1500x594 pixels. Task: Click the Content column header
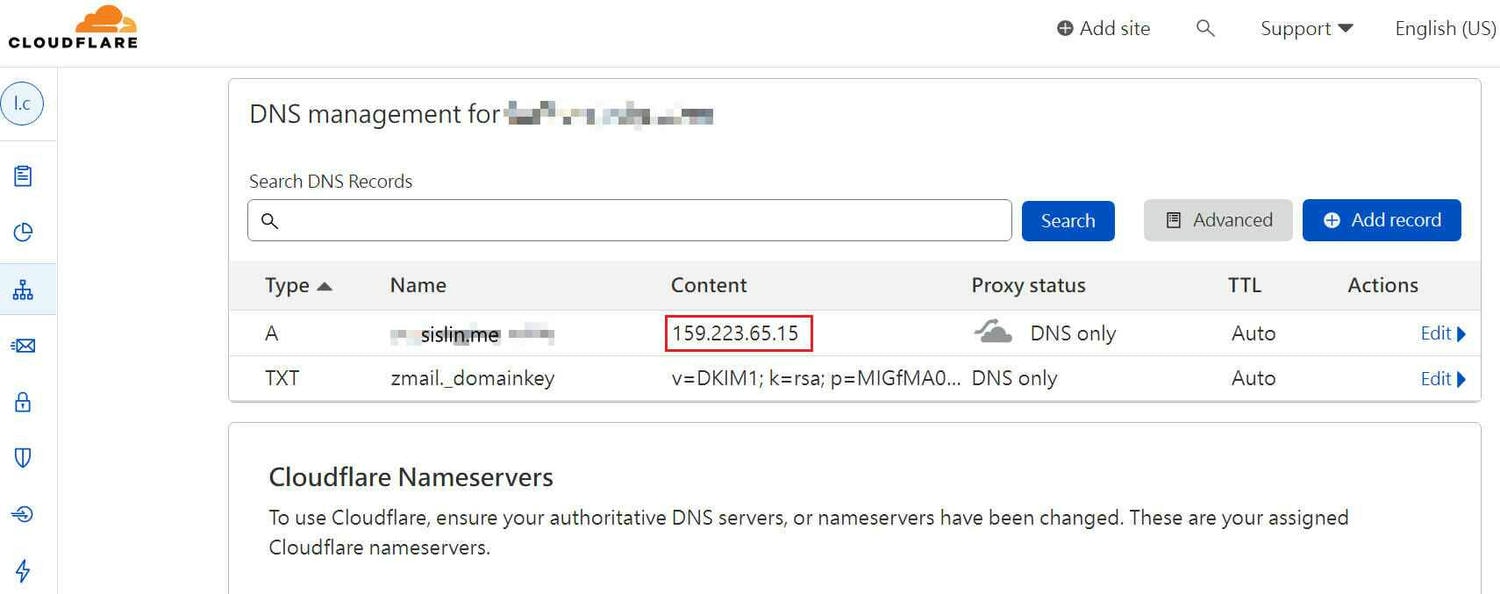709,285
